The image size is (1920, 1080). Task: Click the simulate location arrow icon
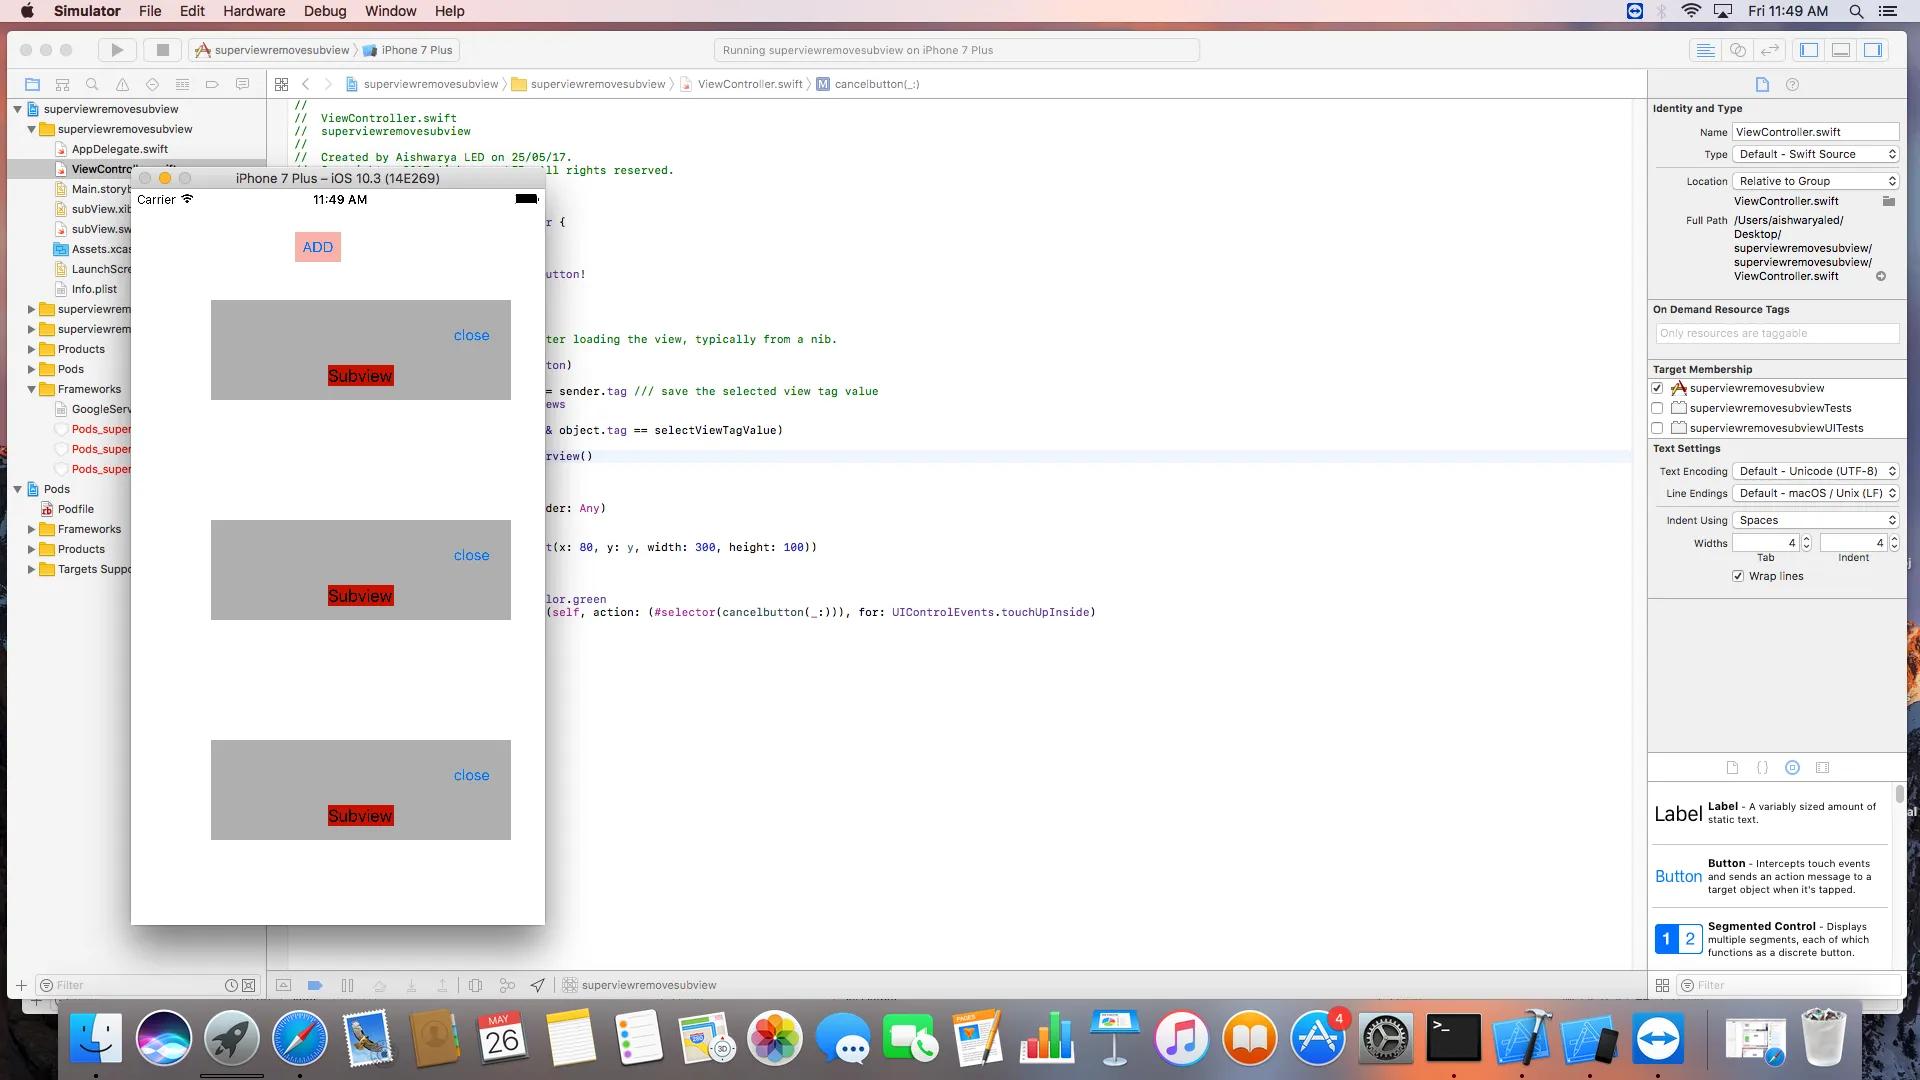538,985
